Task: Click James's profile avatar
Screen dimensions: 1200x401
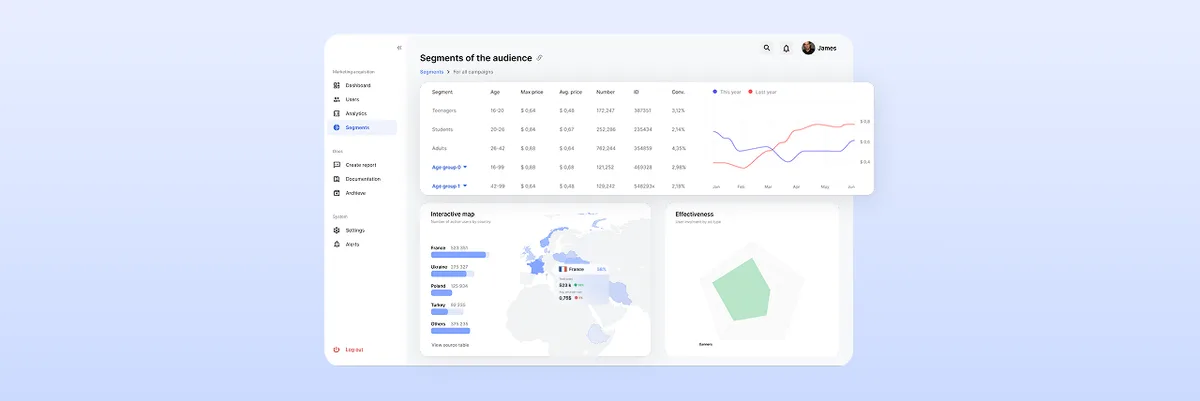Action: (808, 48)
